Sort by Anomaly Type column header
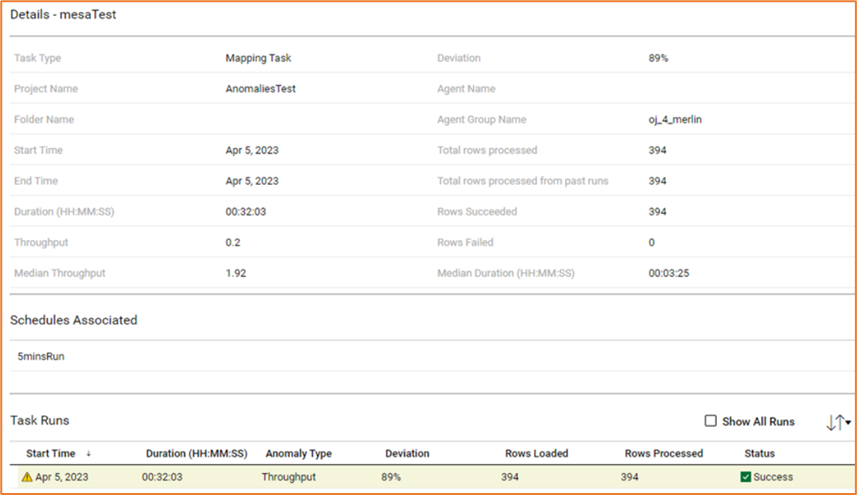This screenshot has height=495, width=857. [x=298, y=453]
